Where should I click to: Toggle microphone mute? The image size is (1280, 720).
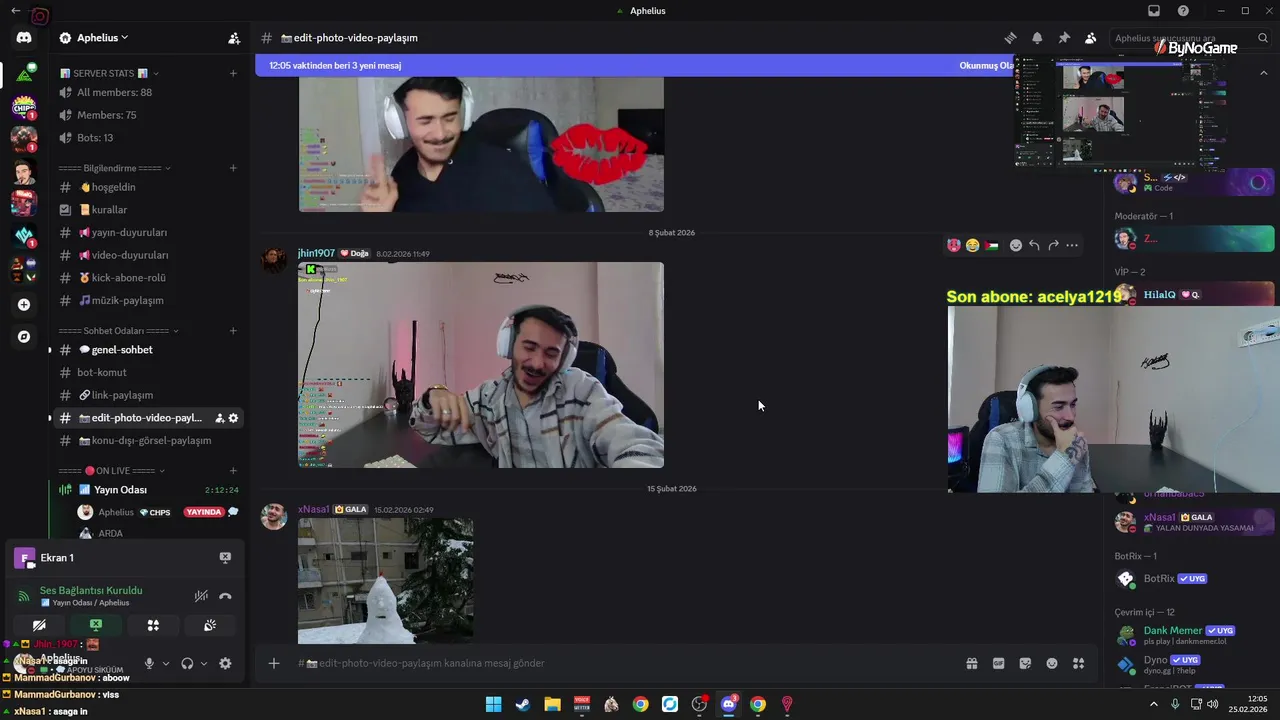click(x=149, y=663)
